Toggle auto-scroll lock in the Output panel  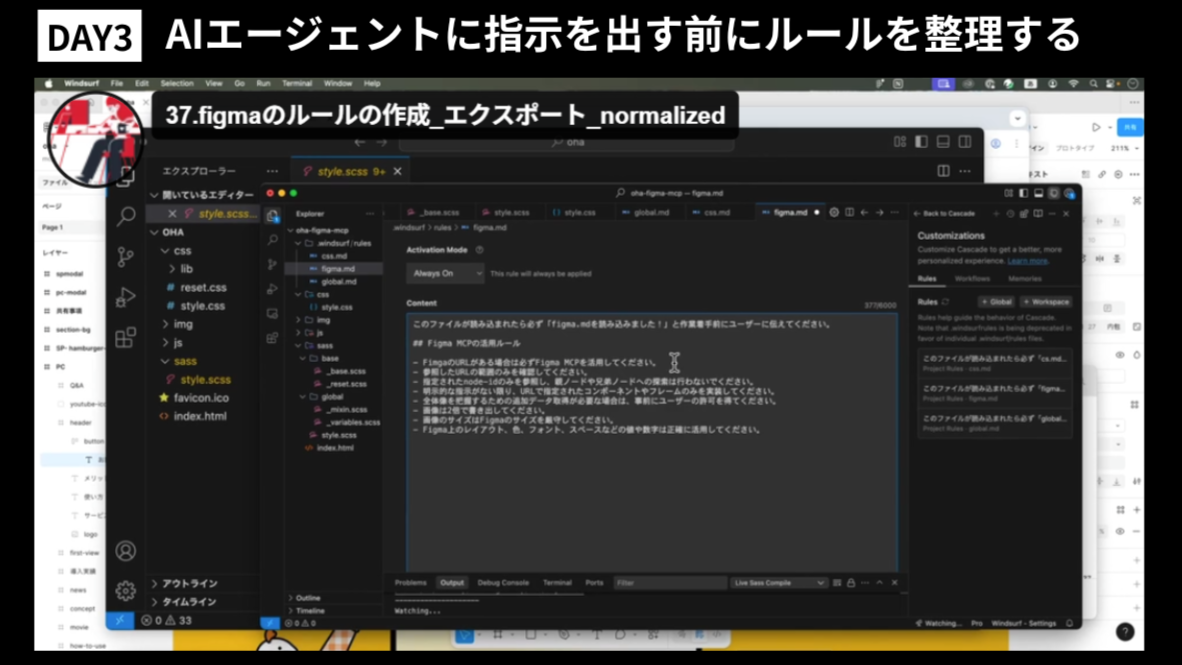850,583
